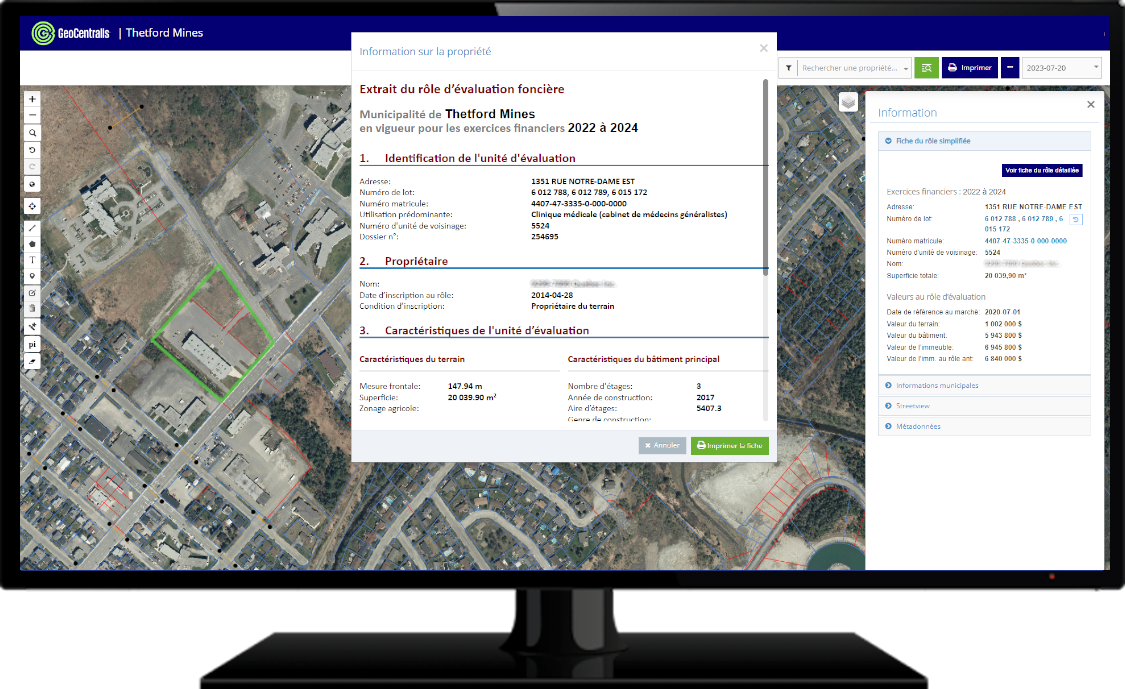The width and height of the screenshot is (1125, 689).
Task: Select the text annotation tool
Action: point(32,260)
